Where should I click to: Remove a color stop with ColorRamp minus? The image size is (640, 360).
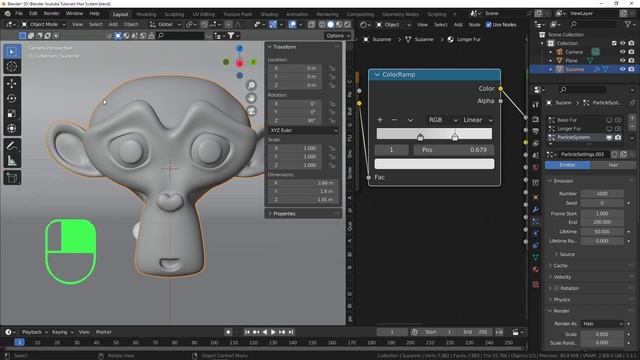coord(394,120)
